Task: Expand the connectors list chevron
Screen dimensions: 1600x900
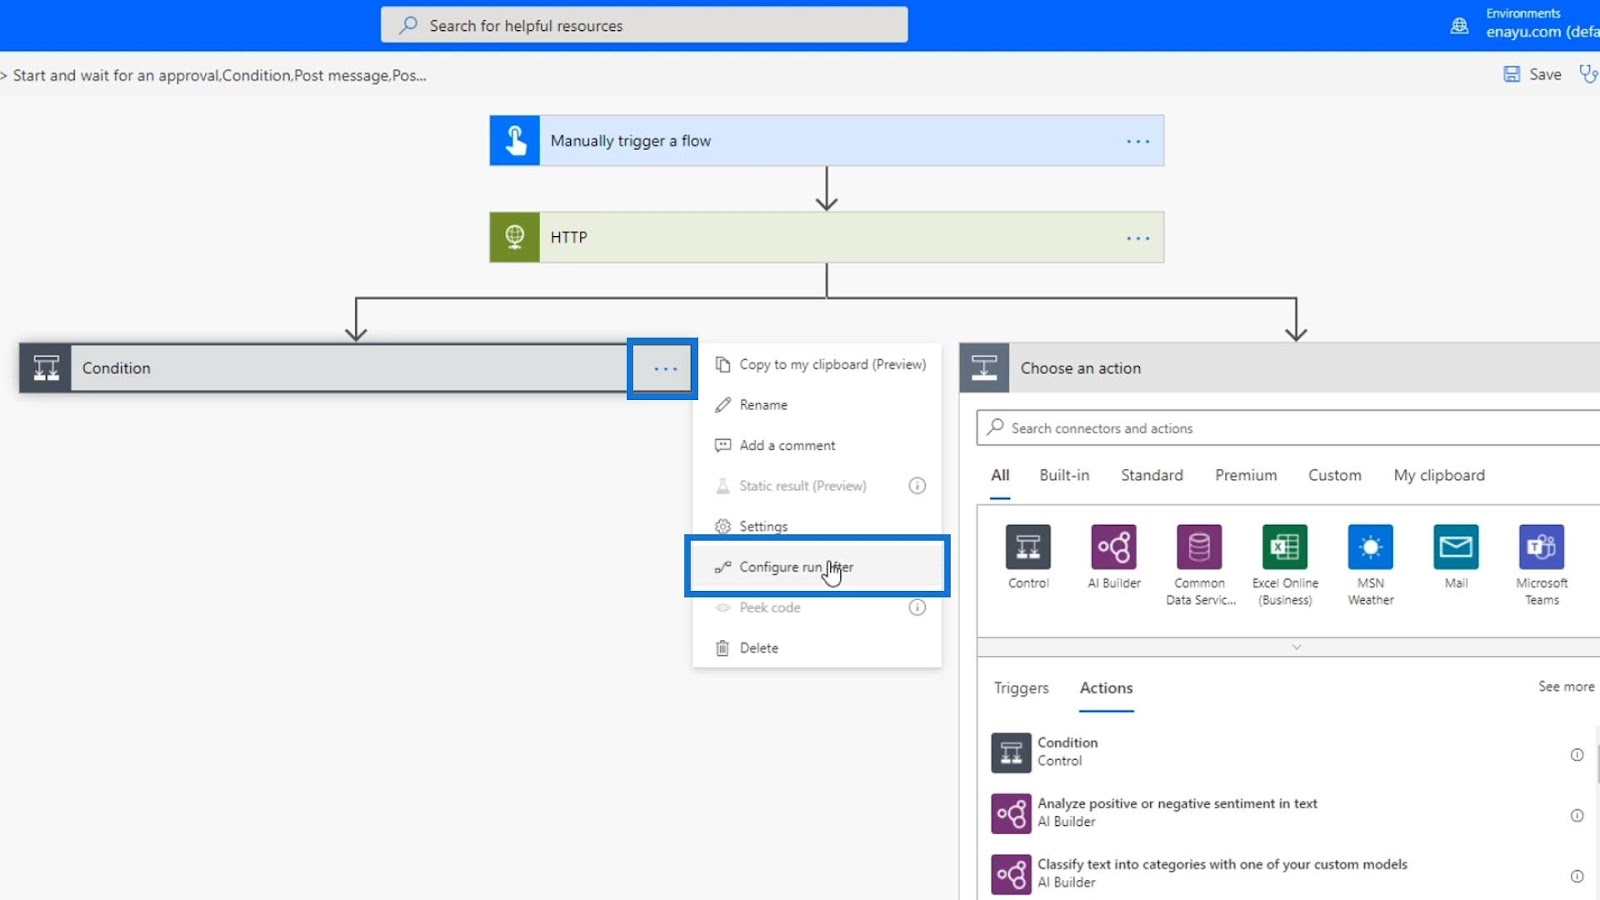Action: [x=1296, y=647]
